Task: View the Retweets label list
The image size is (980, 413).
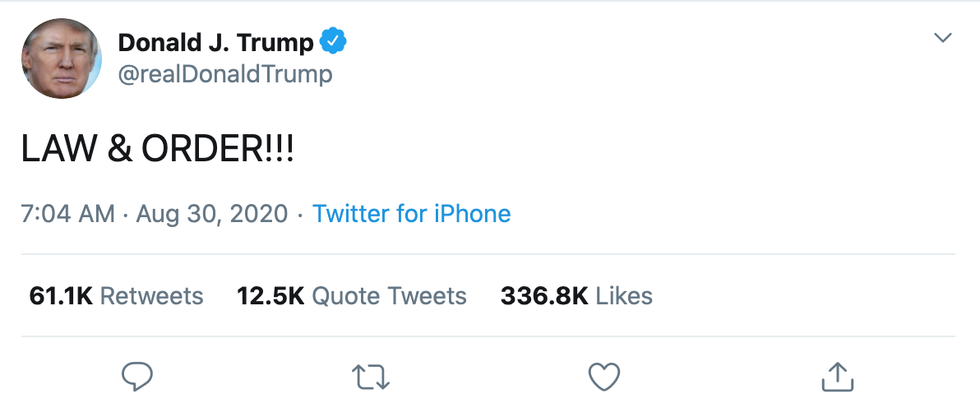Action: point(151,296)
